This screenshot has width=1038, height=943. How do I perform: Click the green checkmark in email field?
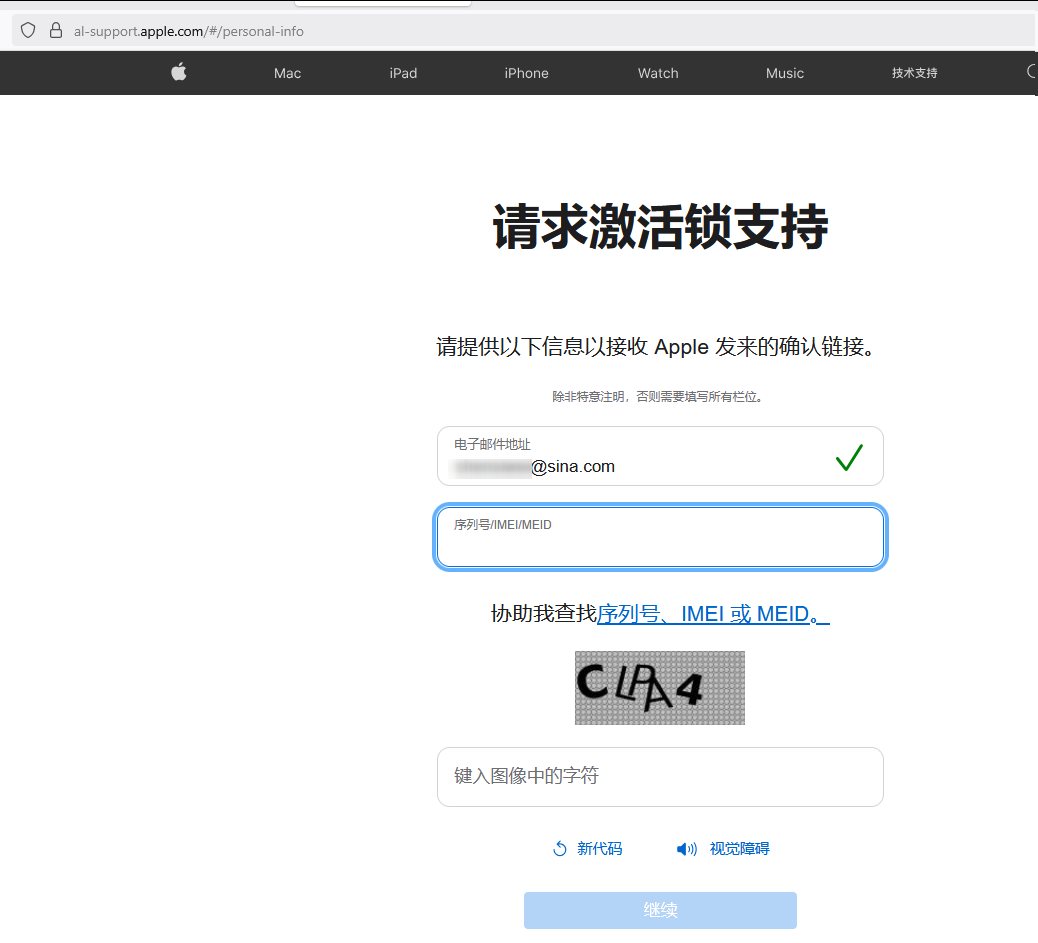pos(849,458)
